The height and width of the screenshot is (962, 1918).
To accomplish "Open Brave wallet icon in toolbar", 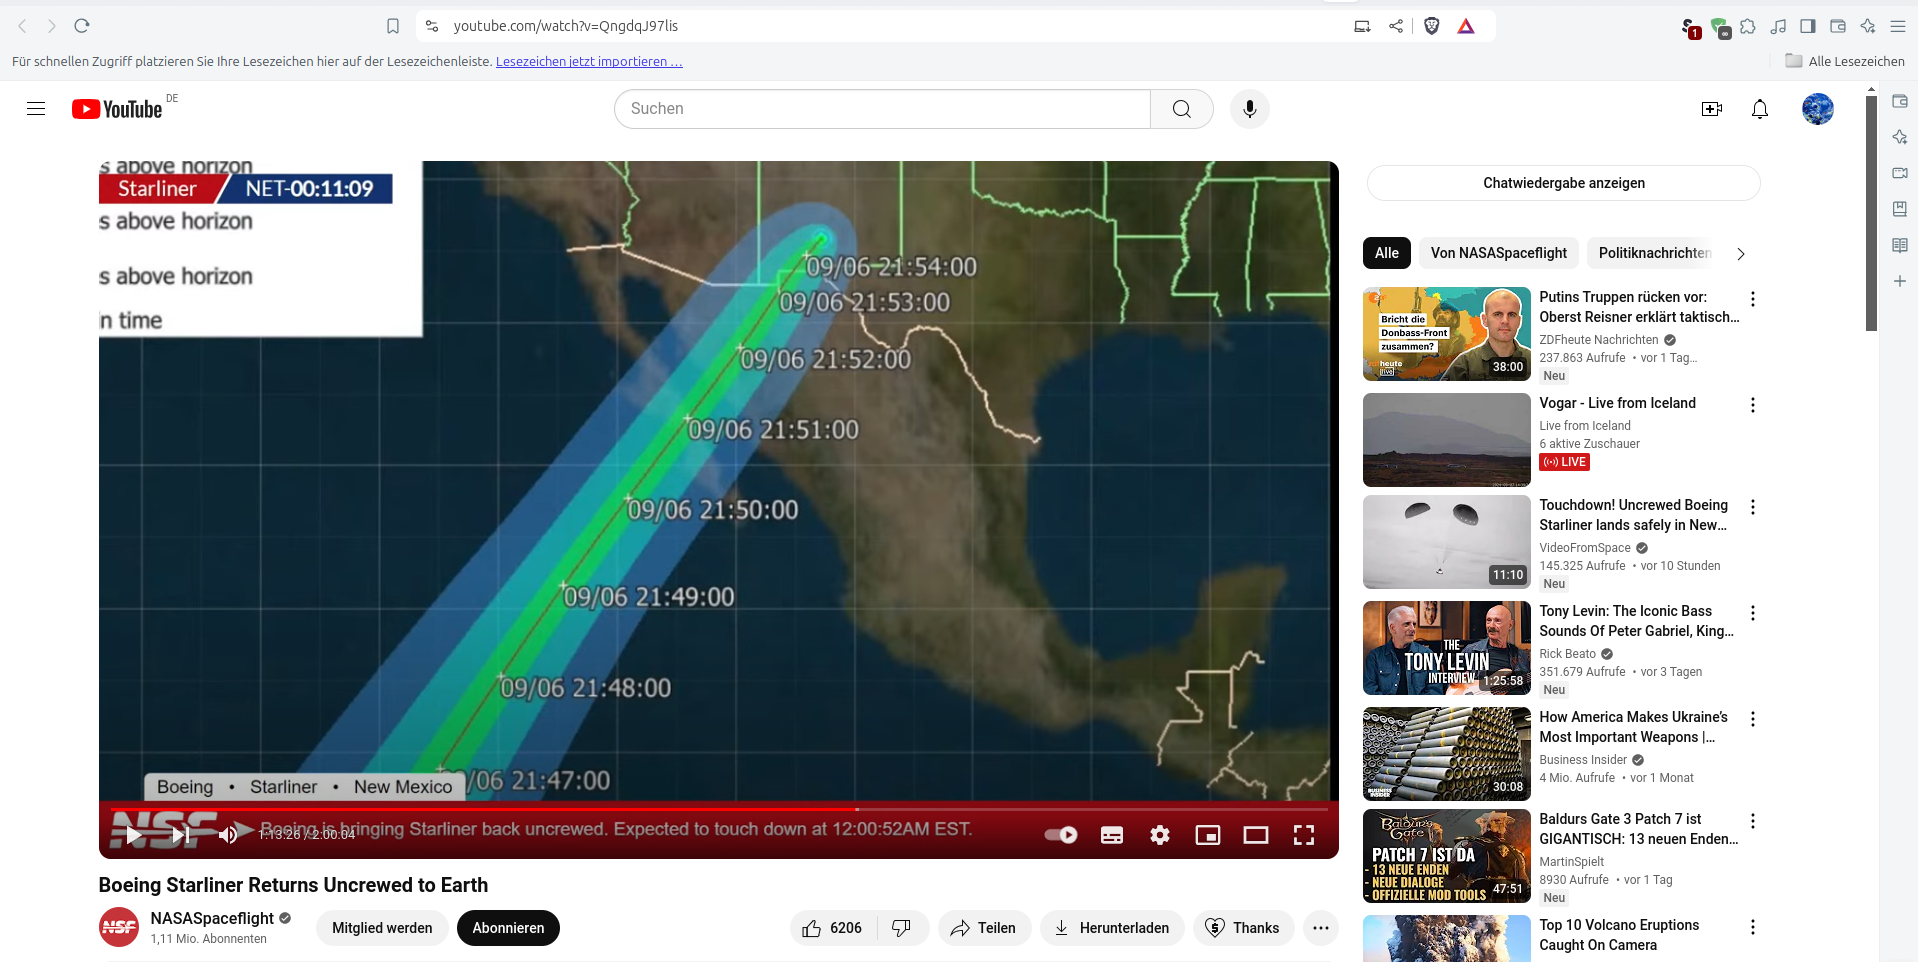I will (x=1838, y=26).
